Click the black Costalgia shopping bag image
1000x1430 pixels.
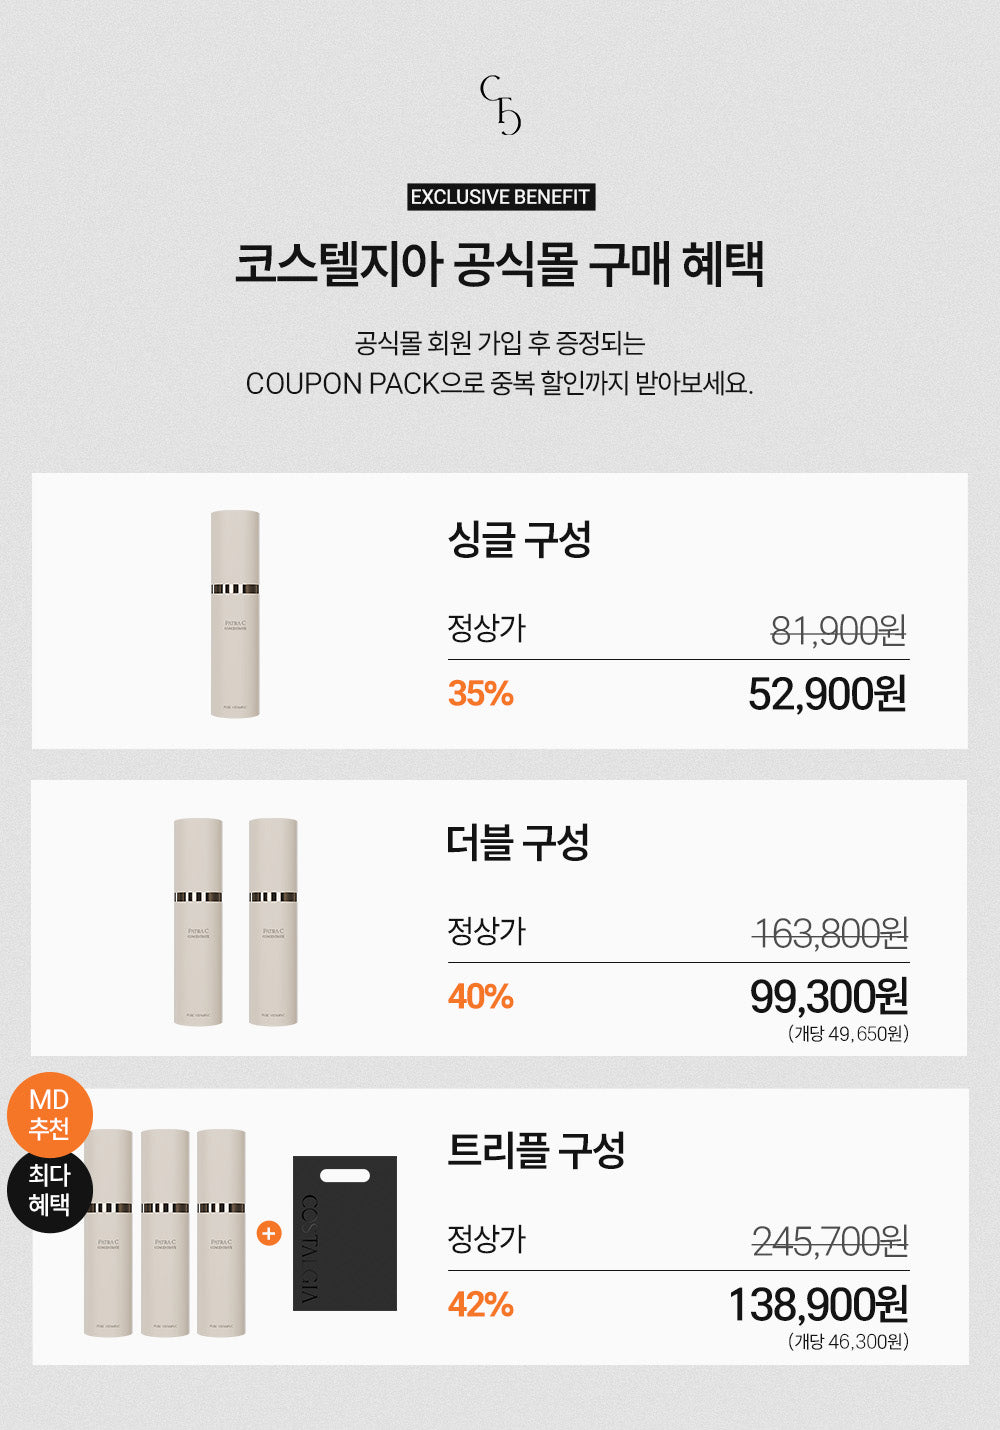[345, 1233]
